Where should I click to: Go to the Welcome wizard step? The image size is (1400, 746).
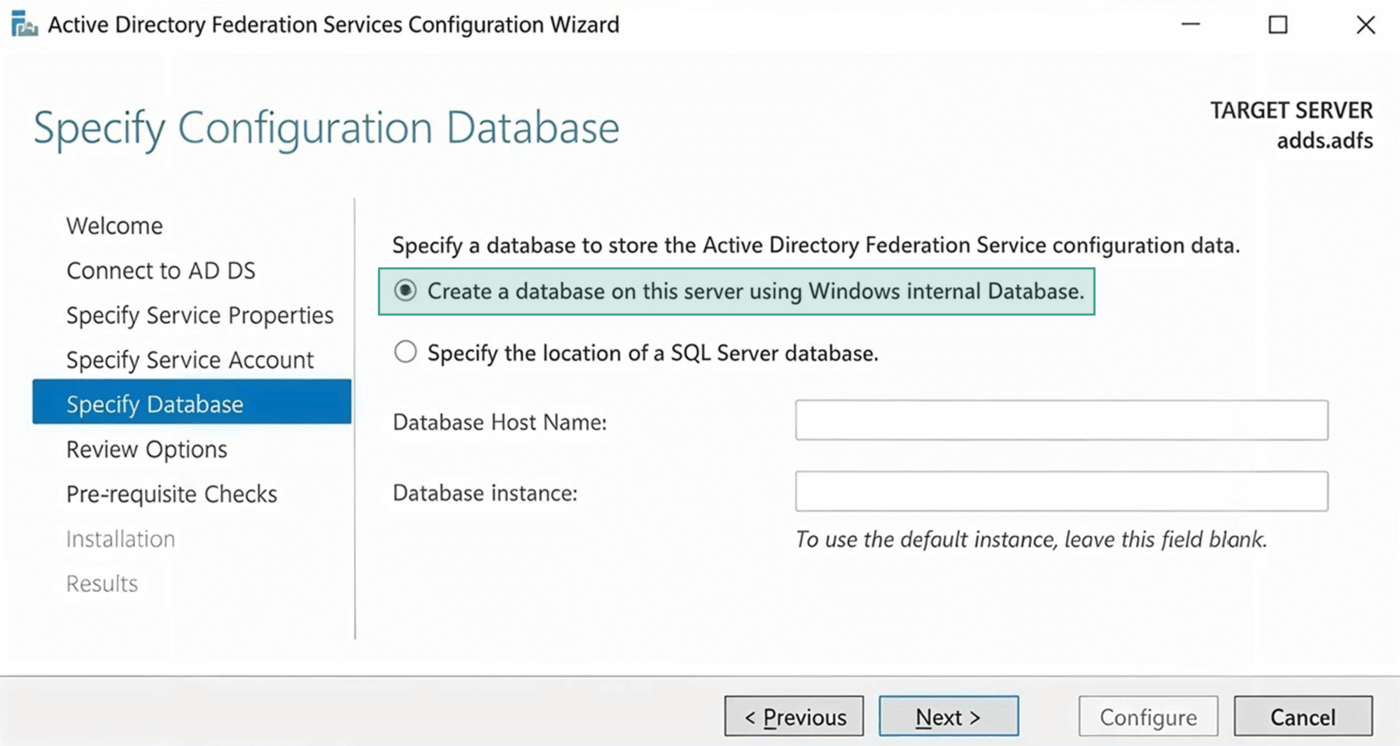[x=114, y=226]
